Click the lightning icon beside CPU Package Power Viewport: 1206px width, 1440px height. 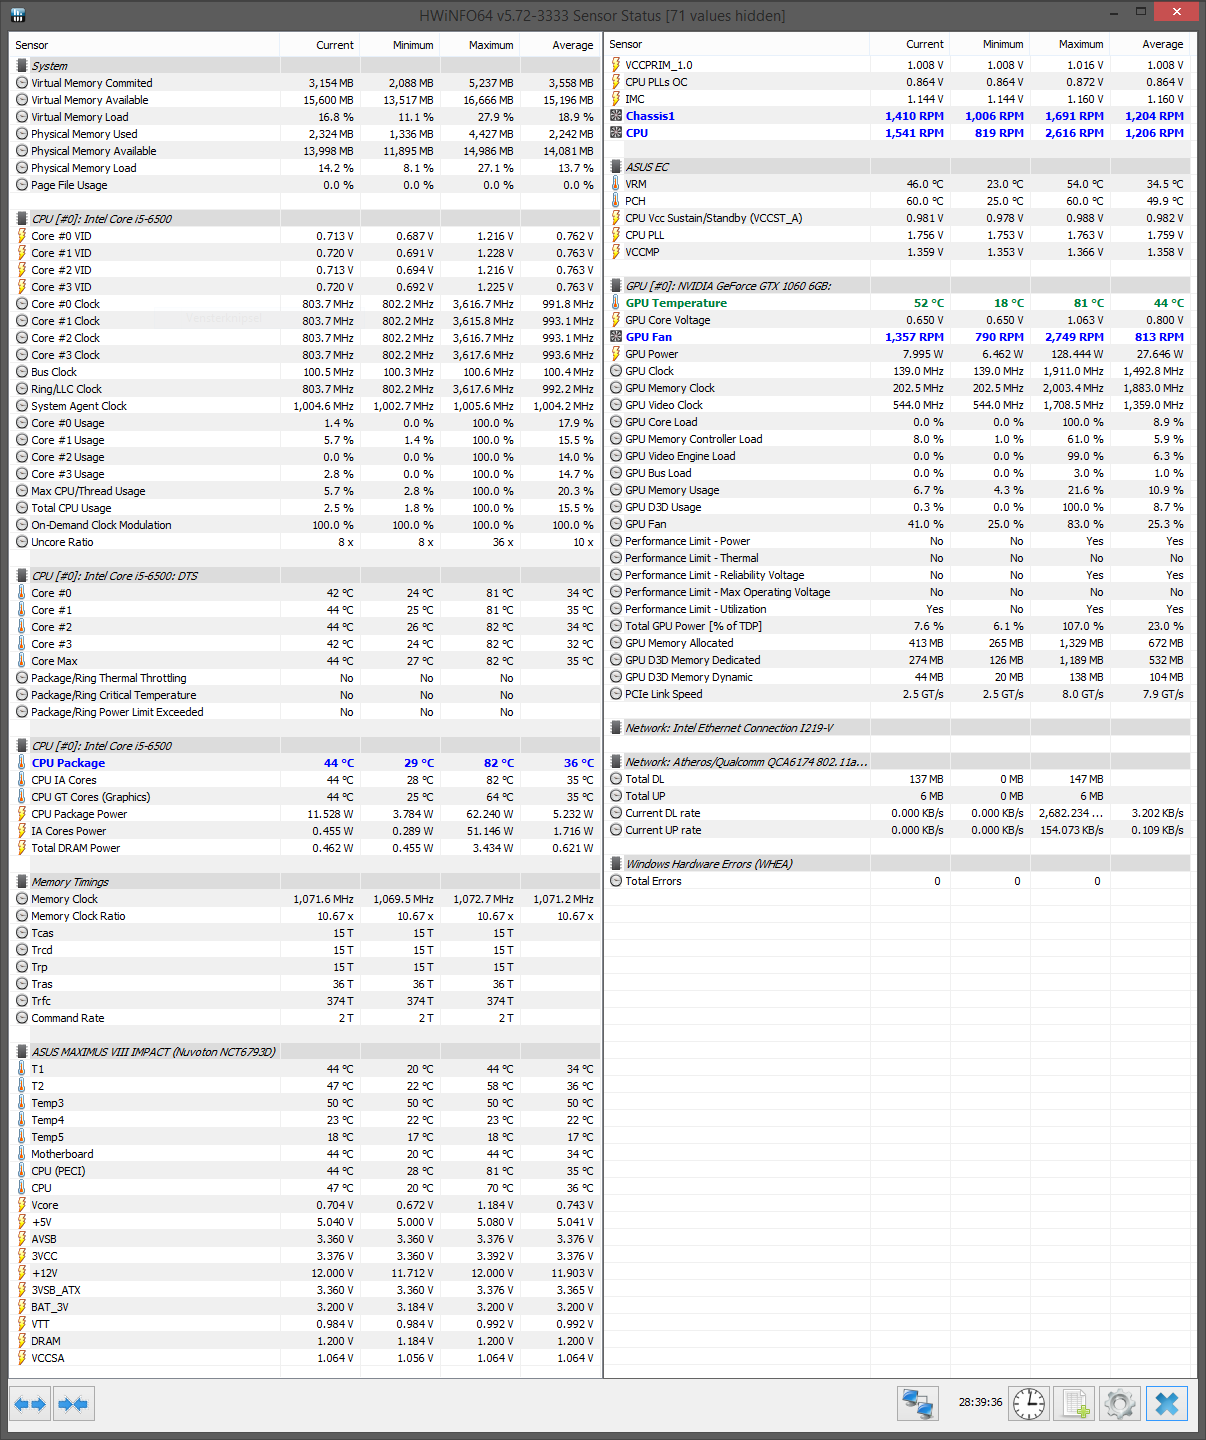pos(22,814)
